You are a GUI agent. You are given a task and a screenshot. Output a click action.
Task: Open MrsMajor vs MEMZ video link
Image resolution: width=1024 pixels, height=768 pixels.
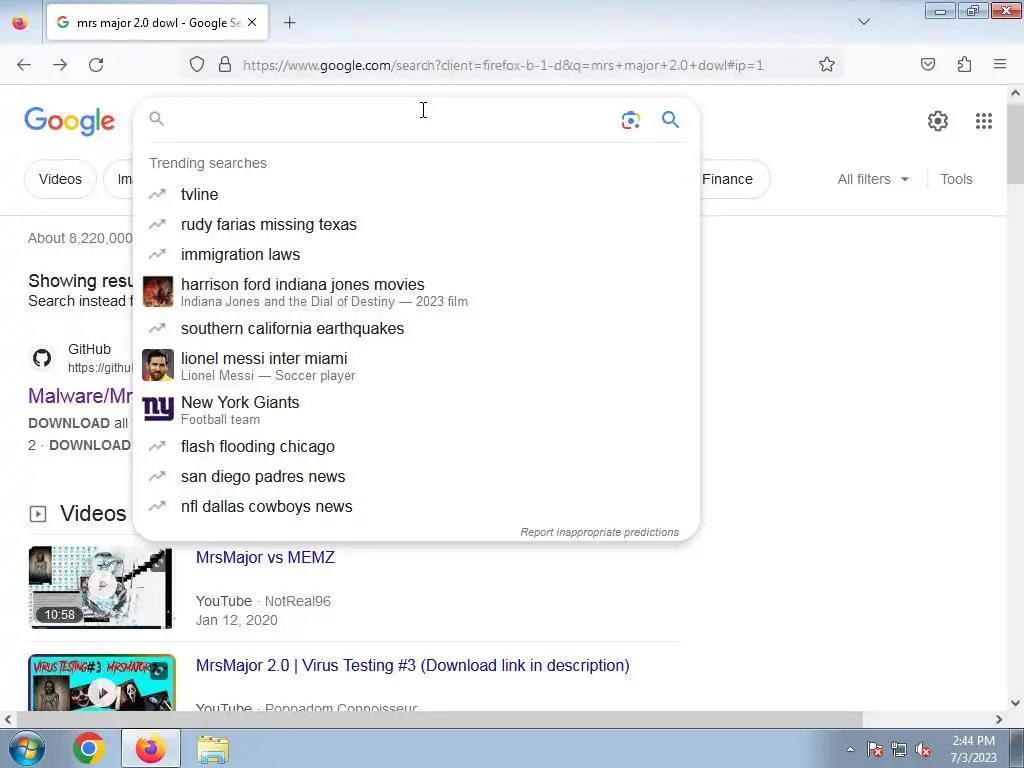pyautogui.click(x=265, y=557)
